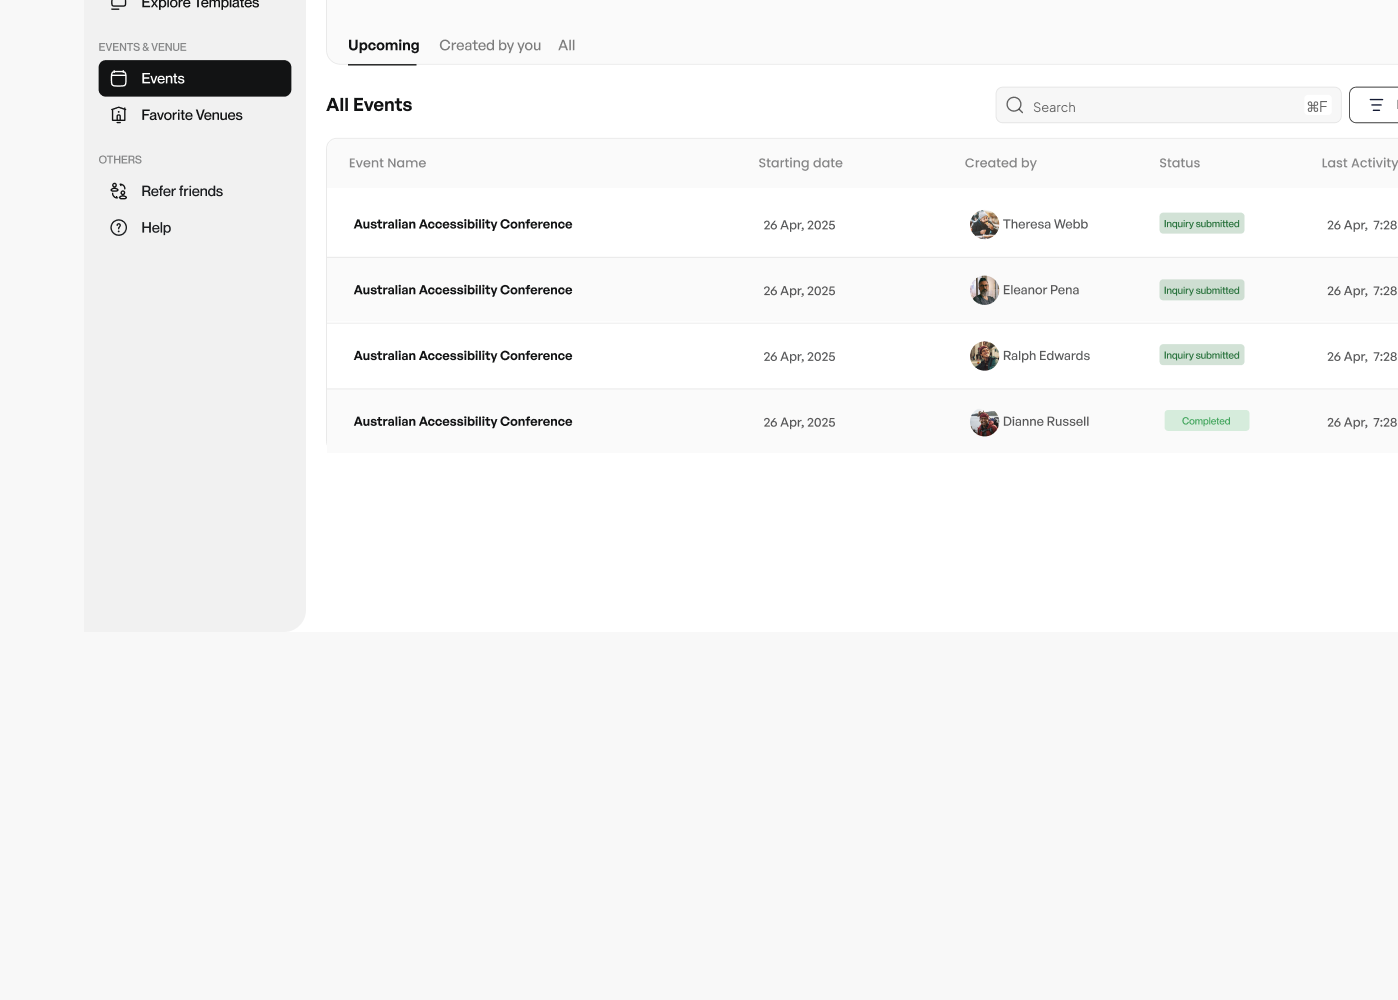Sort by the Event Name column header
1398x1000 pixels.
(x=387, y=163)
